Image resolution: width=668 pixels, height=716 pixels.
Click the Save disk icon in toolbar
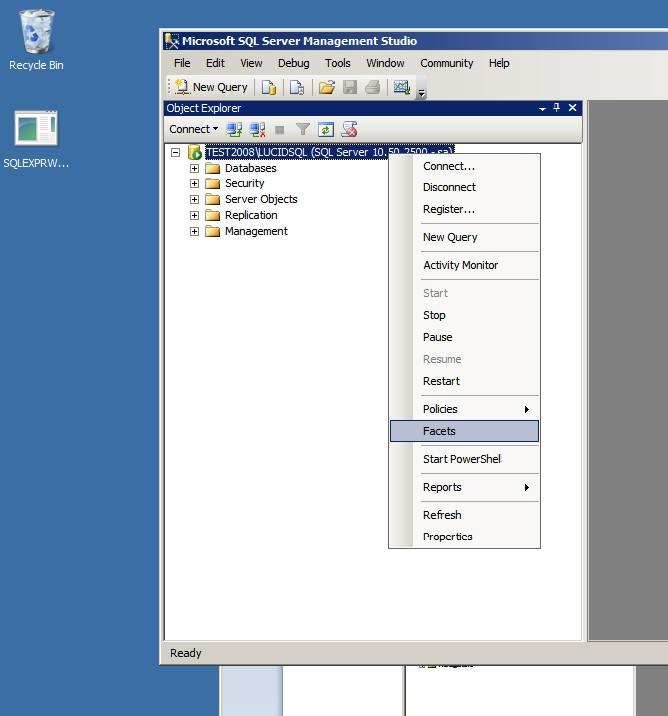click(x=350, y=87)
